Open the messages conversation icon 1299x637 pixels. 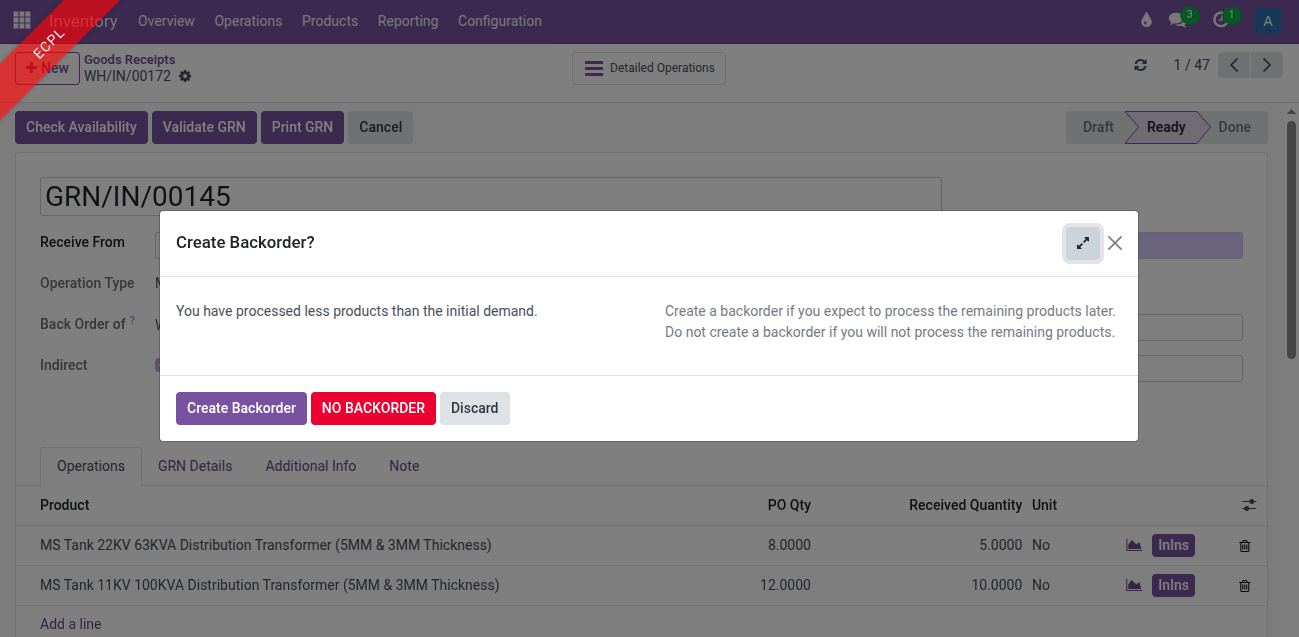[1178, 21]
